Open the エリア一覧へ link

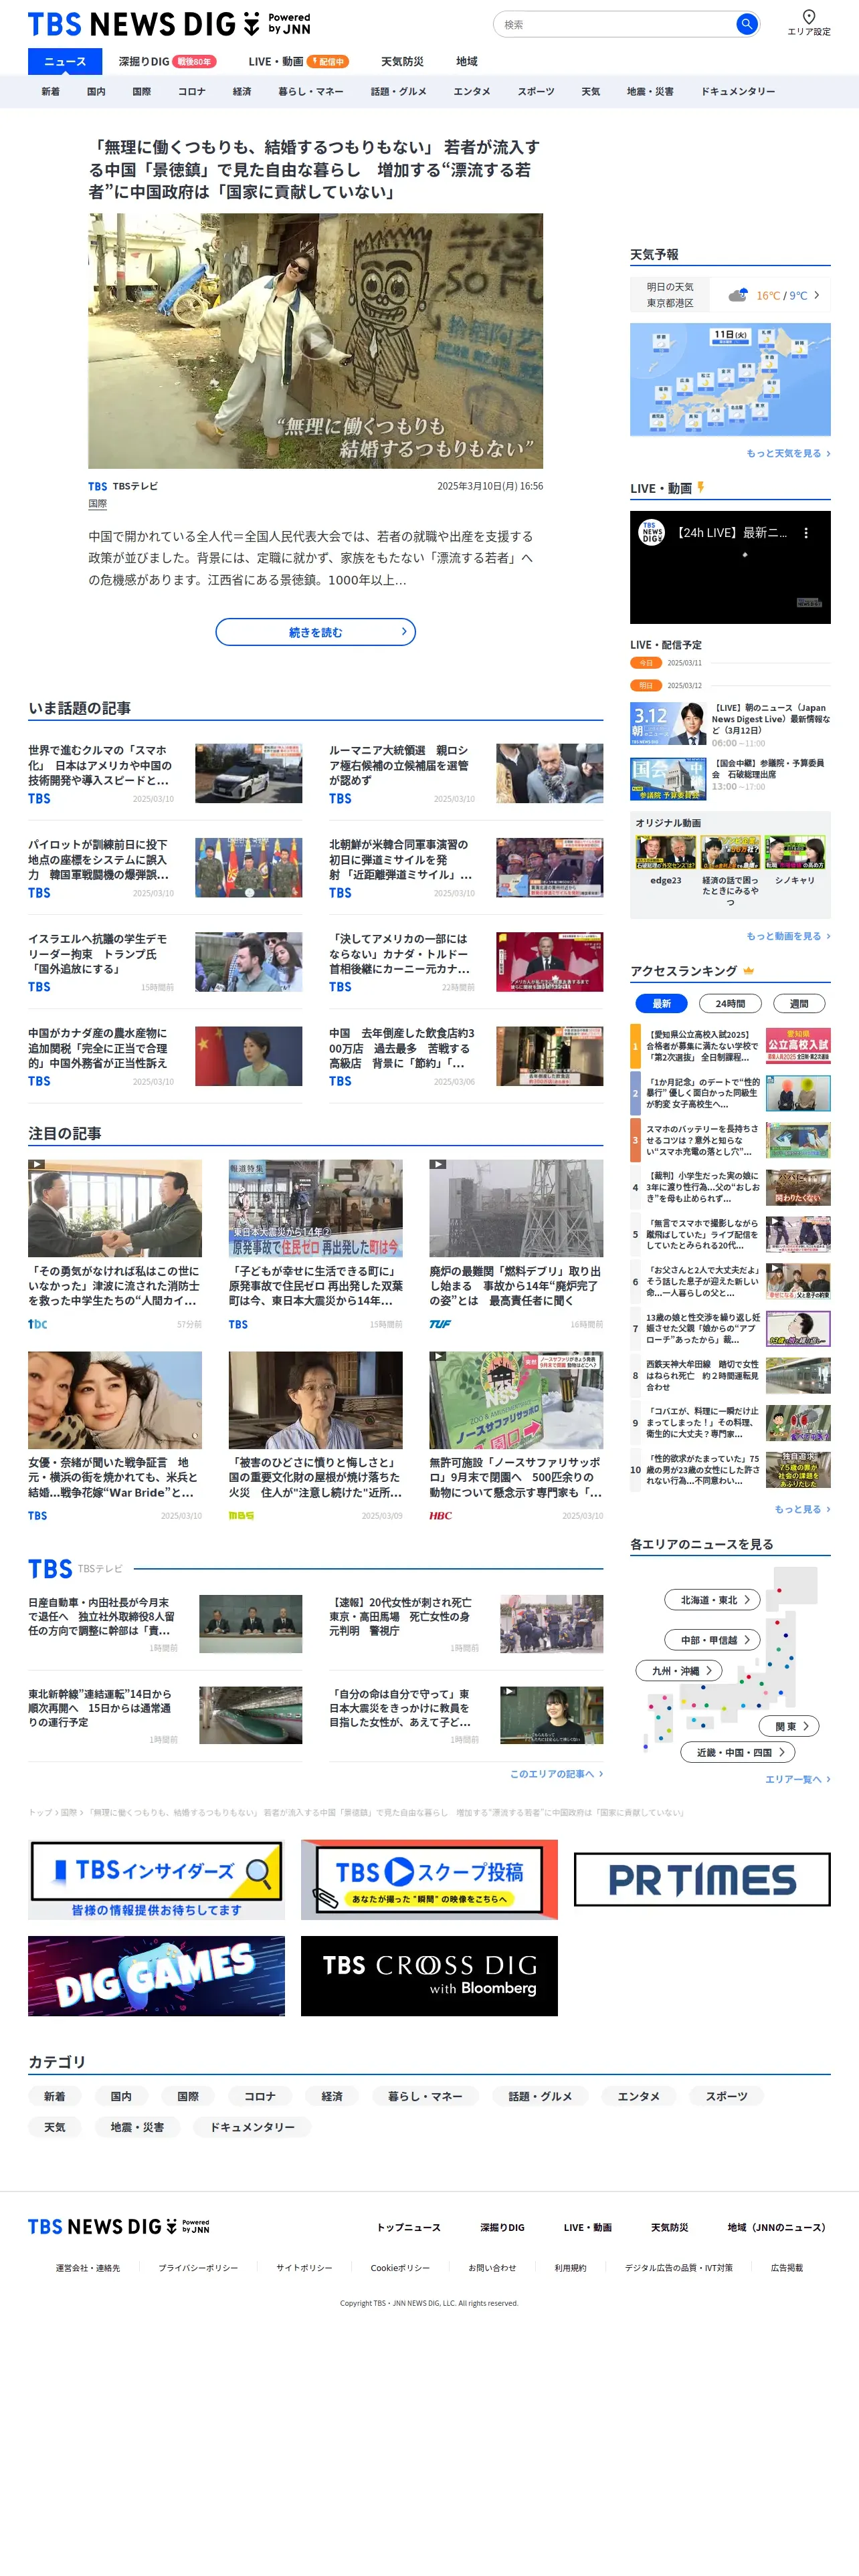[798, 1779]
